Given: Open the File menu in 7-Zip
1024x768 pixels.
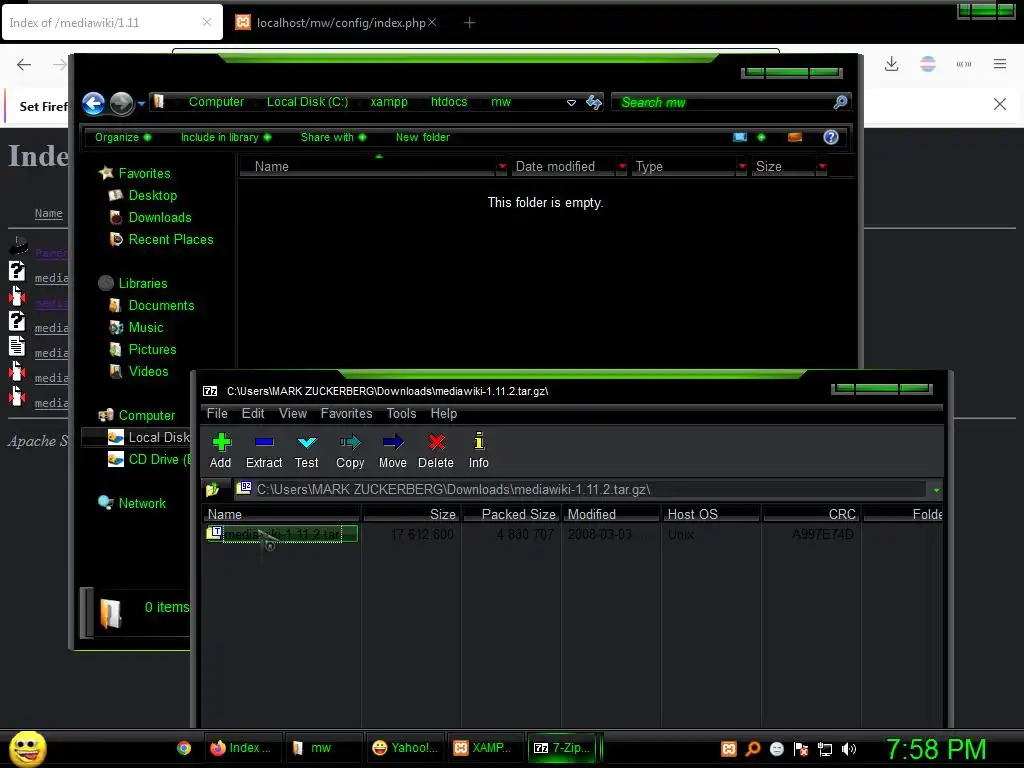Looking at the screenshot, I should [x=217, y=413].
